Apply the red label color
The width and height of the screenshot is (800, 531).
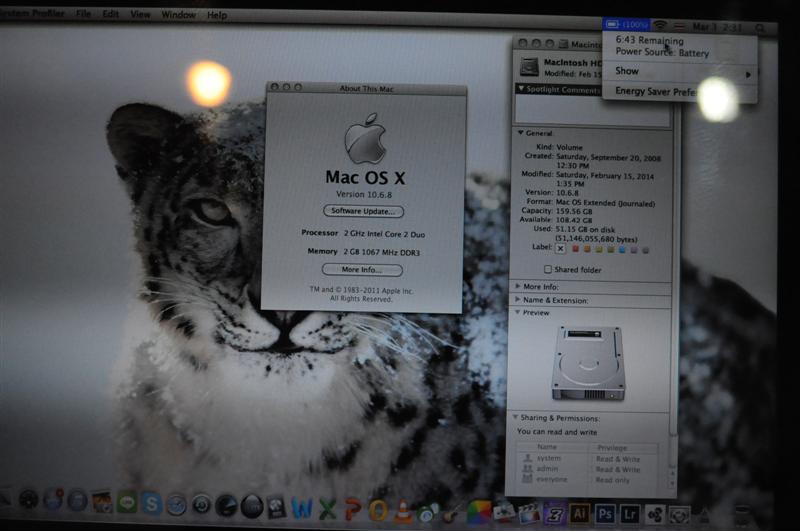point(576,249)
